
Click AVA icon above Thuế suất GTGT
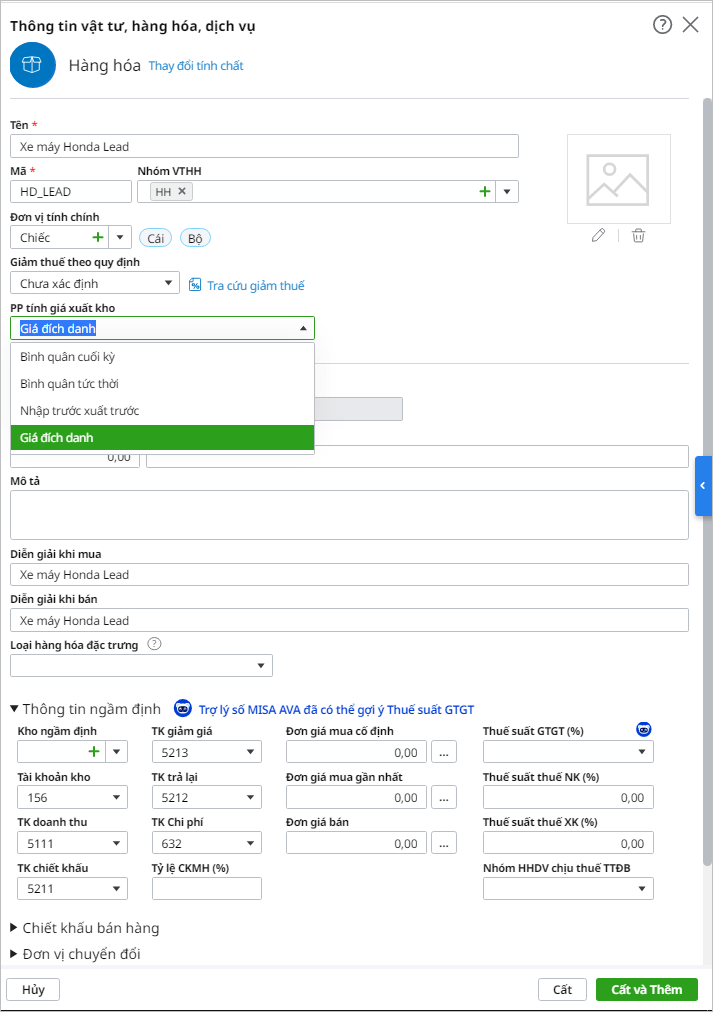click(x=643, y=729)
